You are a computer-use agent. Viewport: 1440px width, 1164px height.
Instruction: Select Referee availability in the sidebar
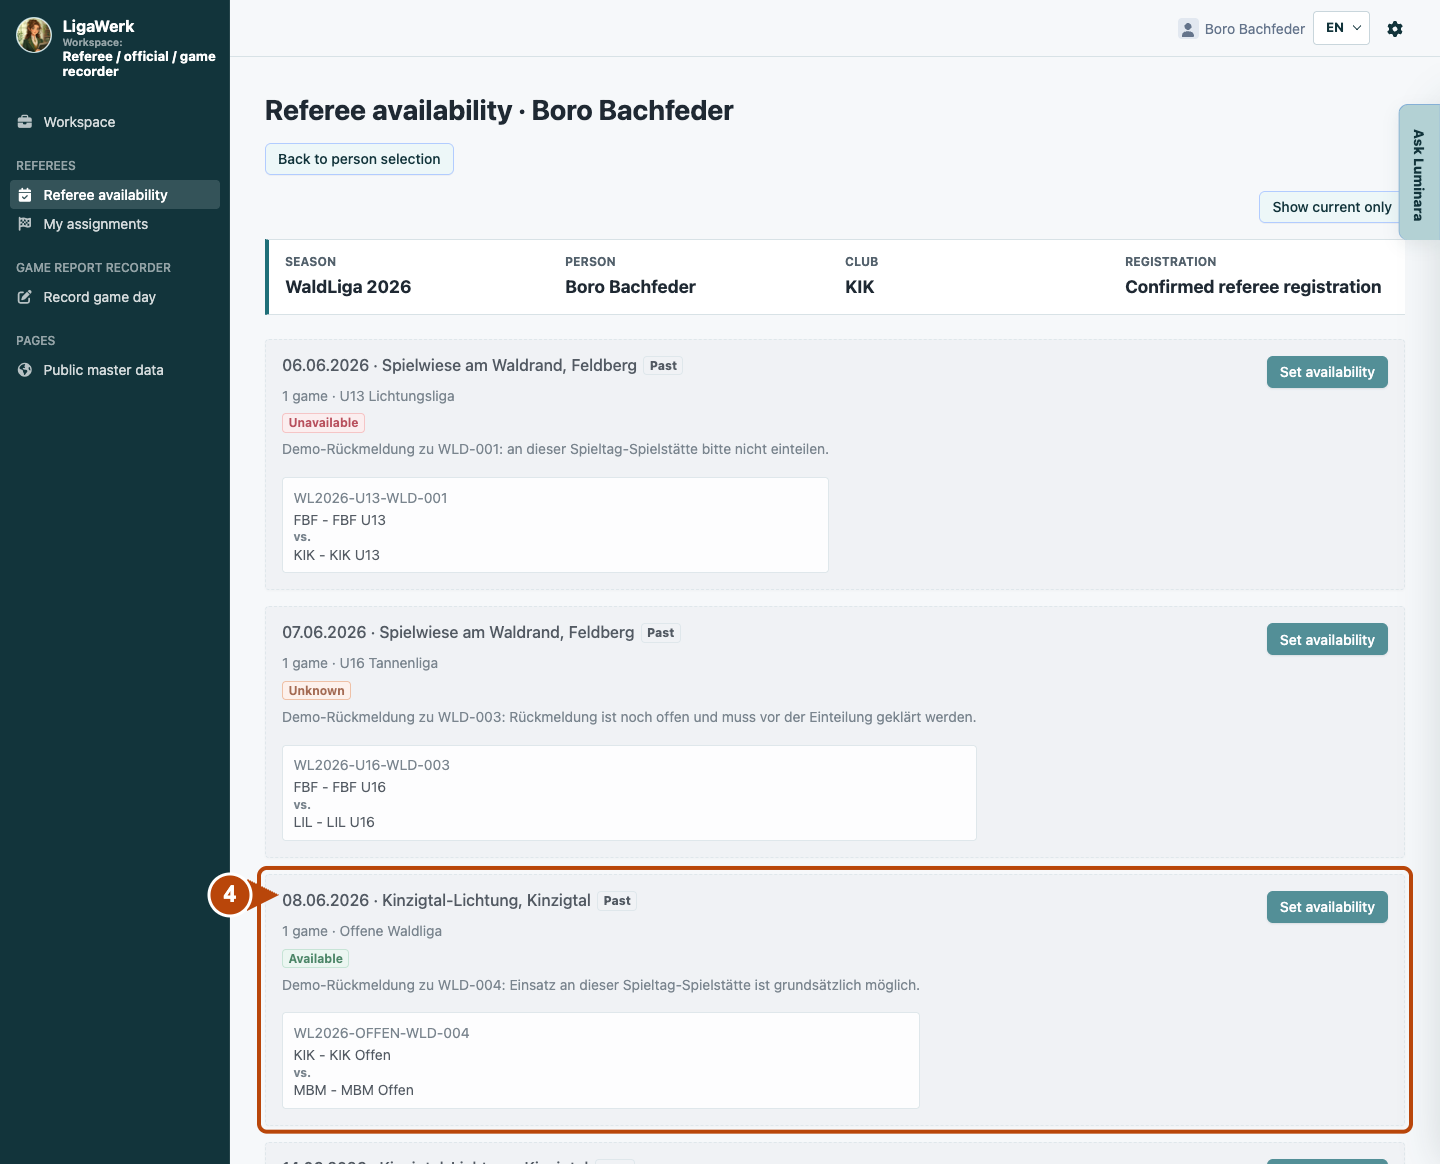click(115, 195)
